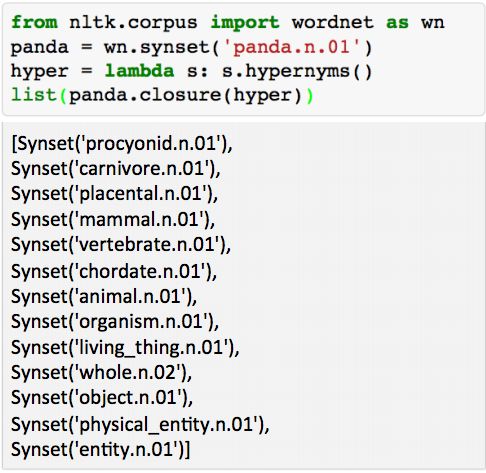Click the Synset('entity.n.01') final output line
This screenshot has height=473, width=486.
click(x=100, y=450)
